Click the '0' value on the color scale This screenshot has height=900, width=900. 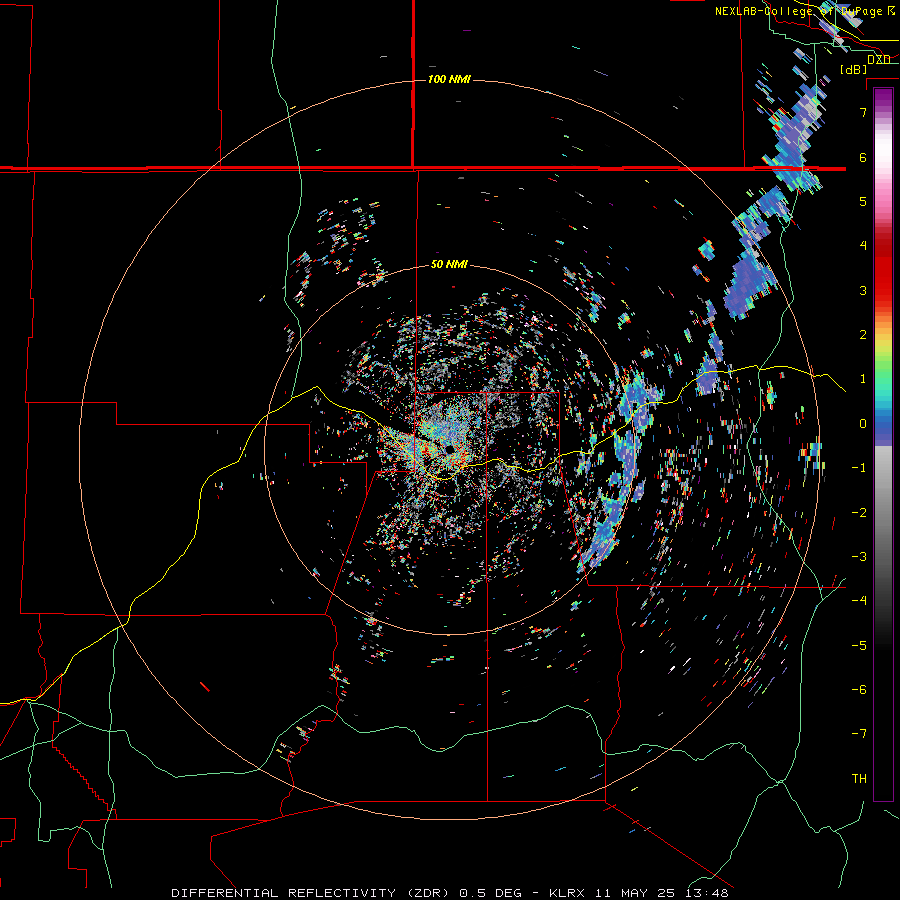point(863,424)
